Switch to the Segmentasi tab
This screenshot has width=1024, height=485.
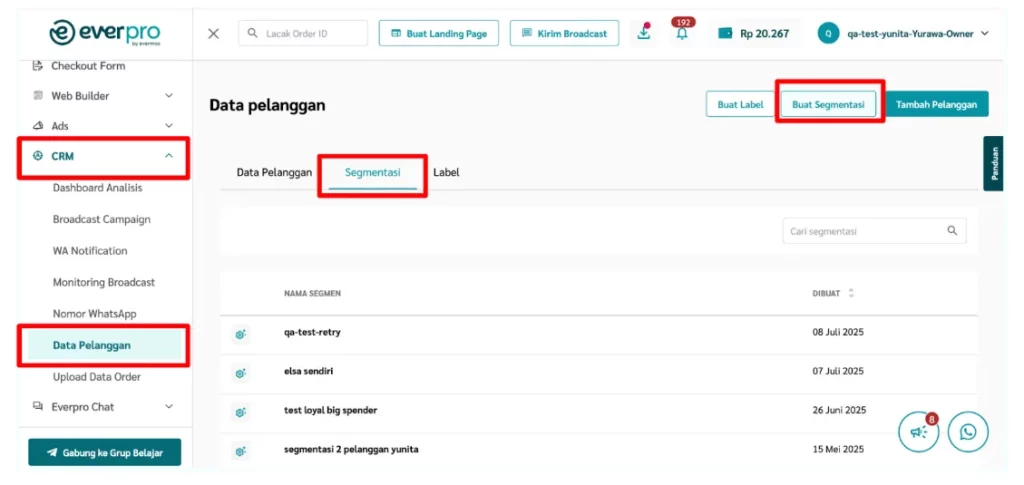[372, 172]
